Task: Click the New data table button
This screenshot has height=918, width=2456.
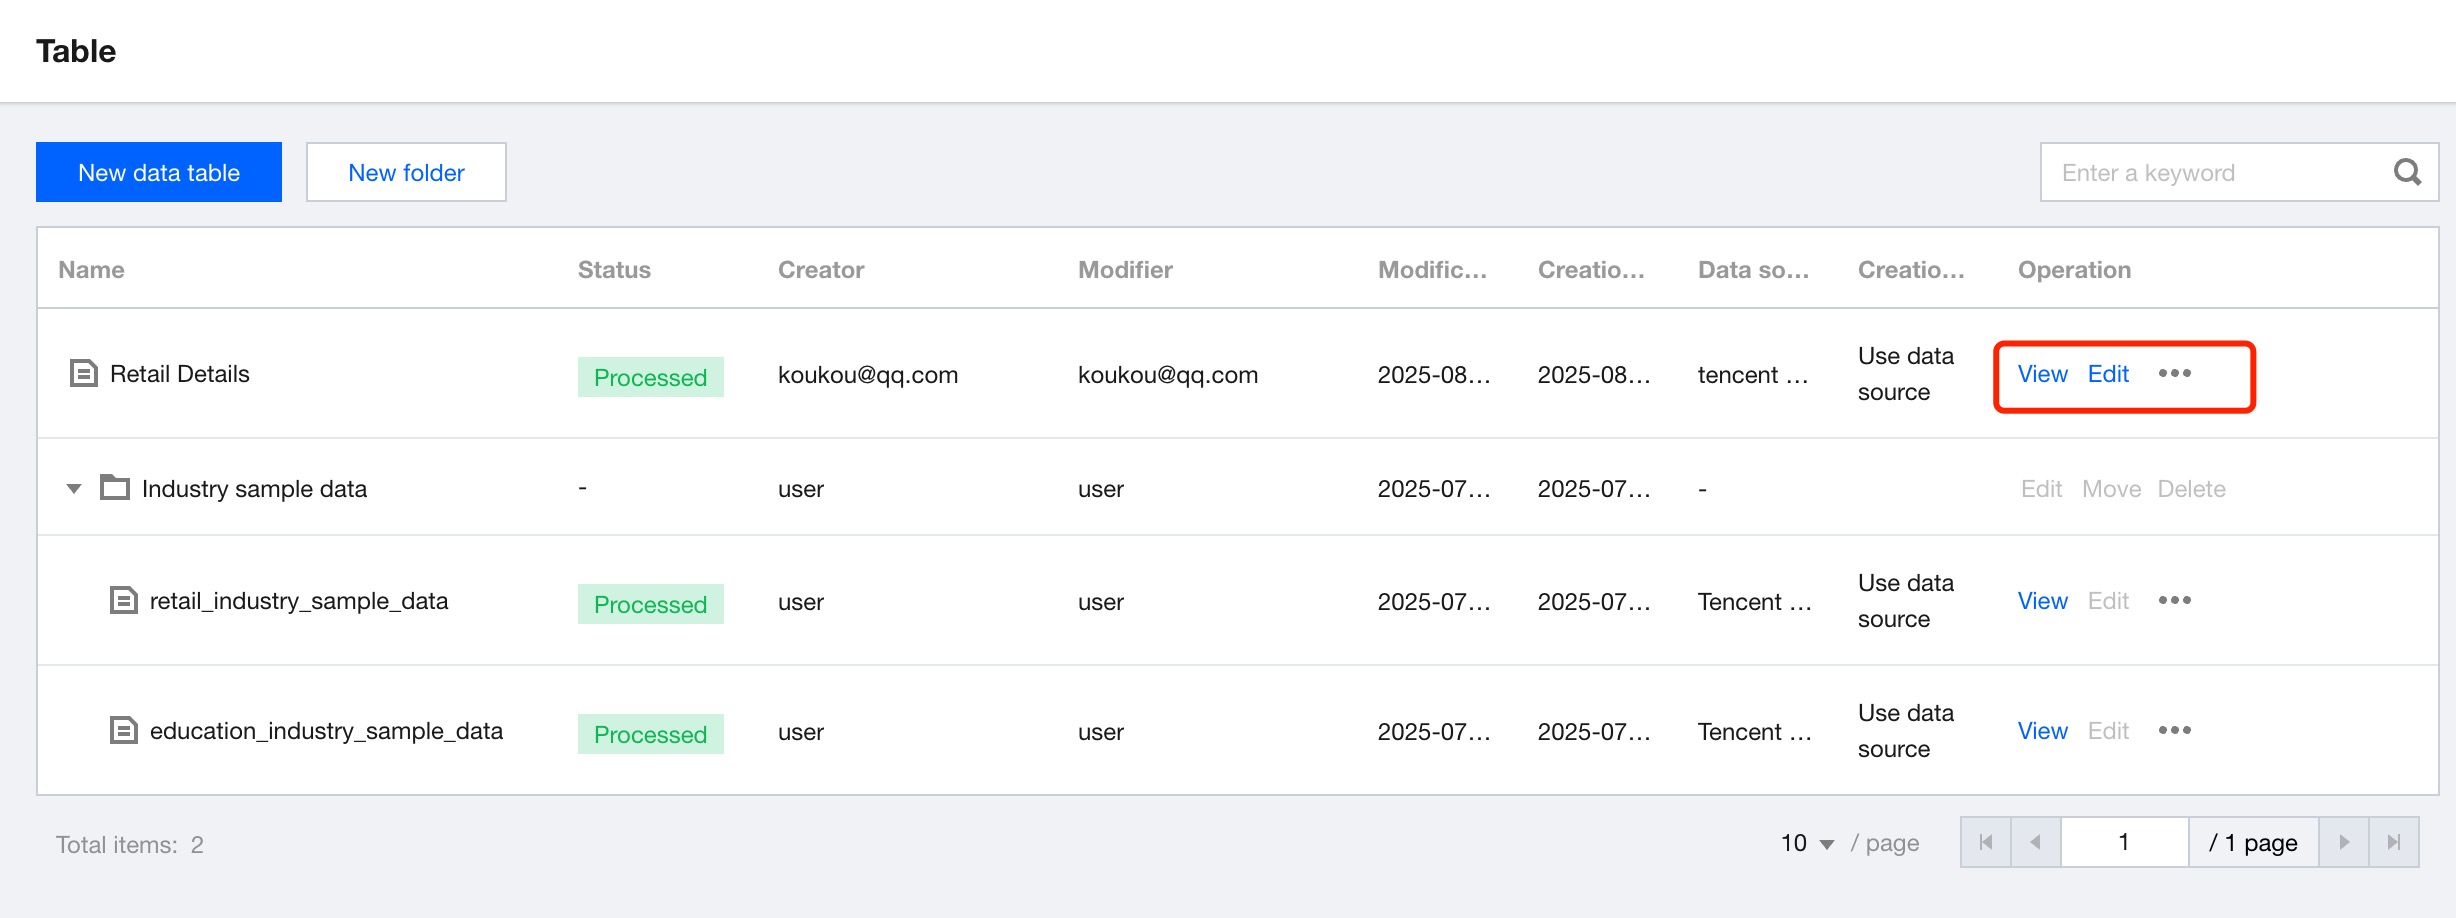Action: pos(159,173)
